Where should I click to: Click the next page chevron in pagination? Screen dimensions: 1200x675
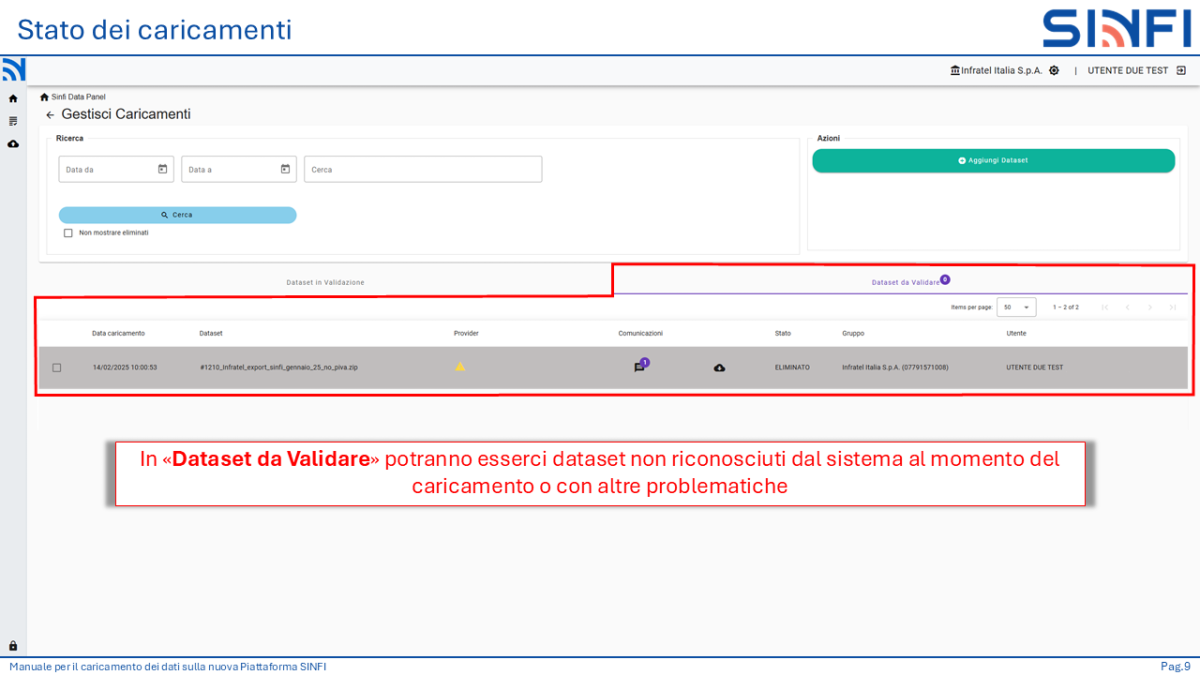click(1150, 307)
